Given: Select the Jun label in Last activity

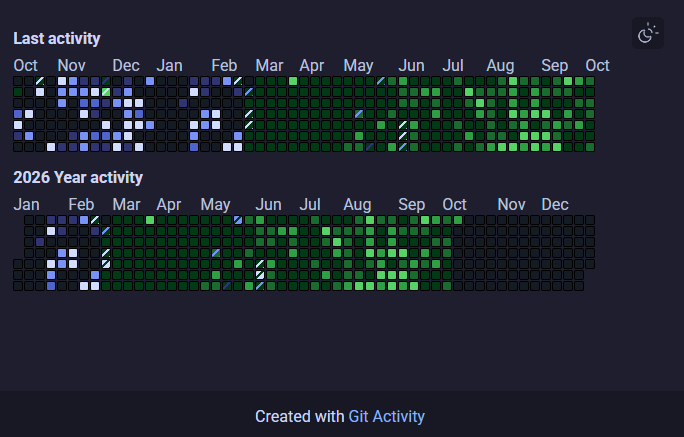Looking at the screenshot, I should [x=411, y=66].
